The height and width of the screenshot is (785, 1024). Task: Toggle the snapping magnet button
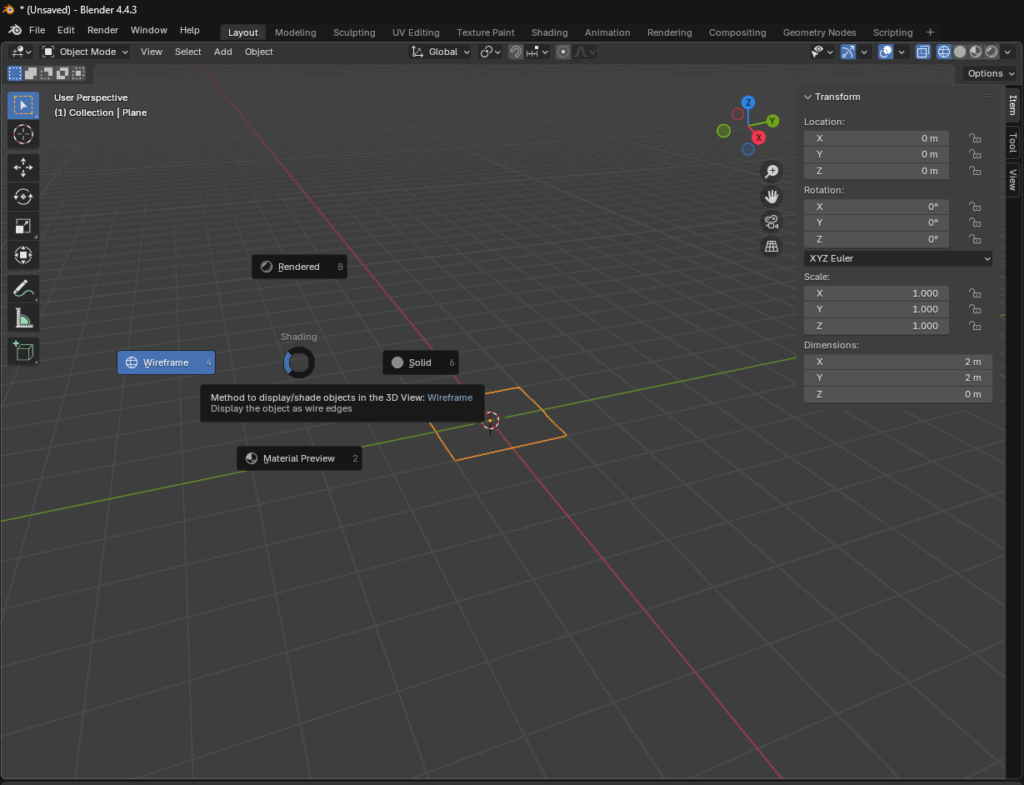pos(515,52)
